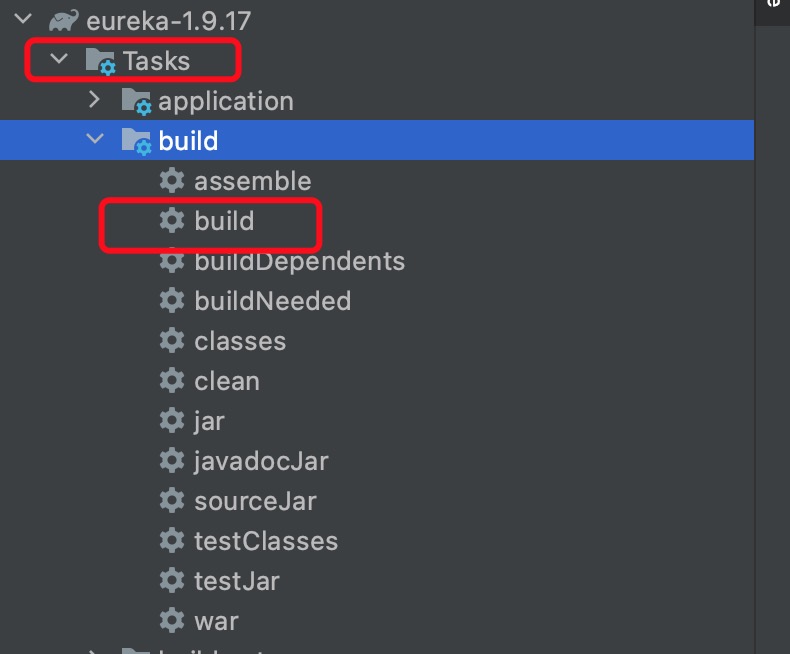Click the highlighted build folder icon
This screenshot has height=654, width=790.
(136, 141)
